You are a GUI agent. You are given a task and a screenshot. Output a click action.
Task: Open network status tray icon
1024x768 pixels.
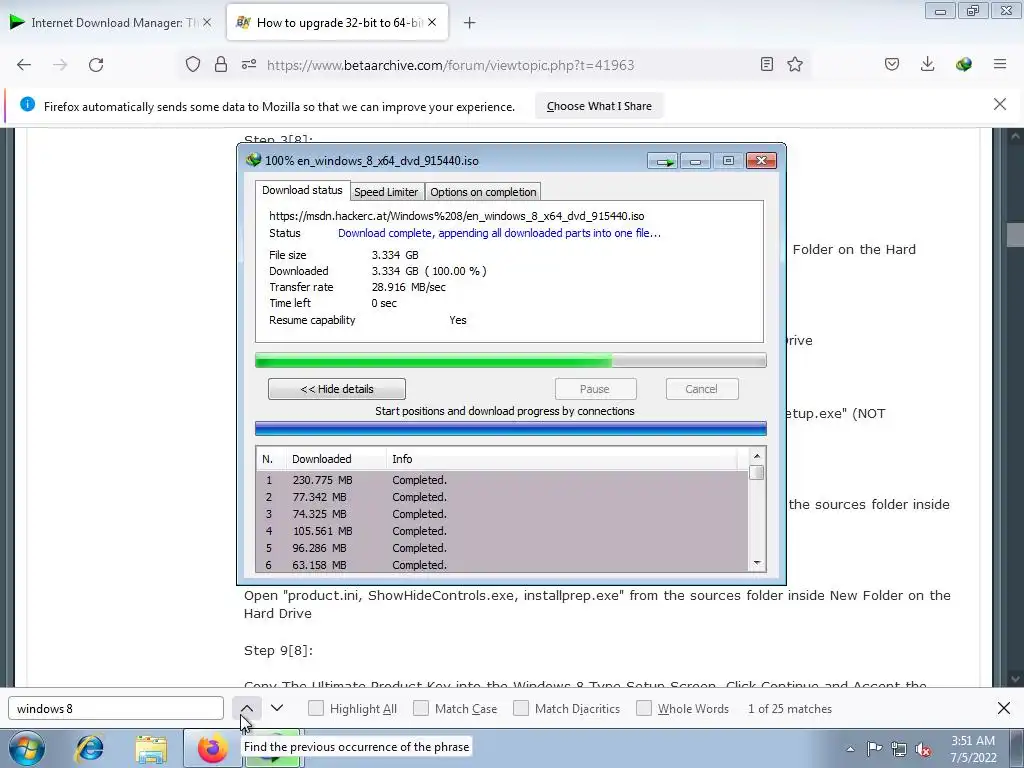click(899, 749)
